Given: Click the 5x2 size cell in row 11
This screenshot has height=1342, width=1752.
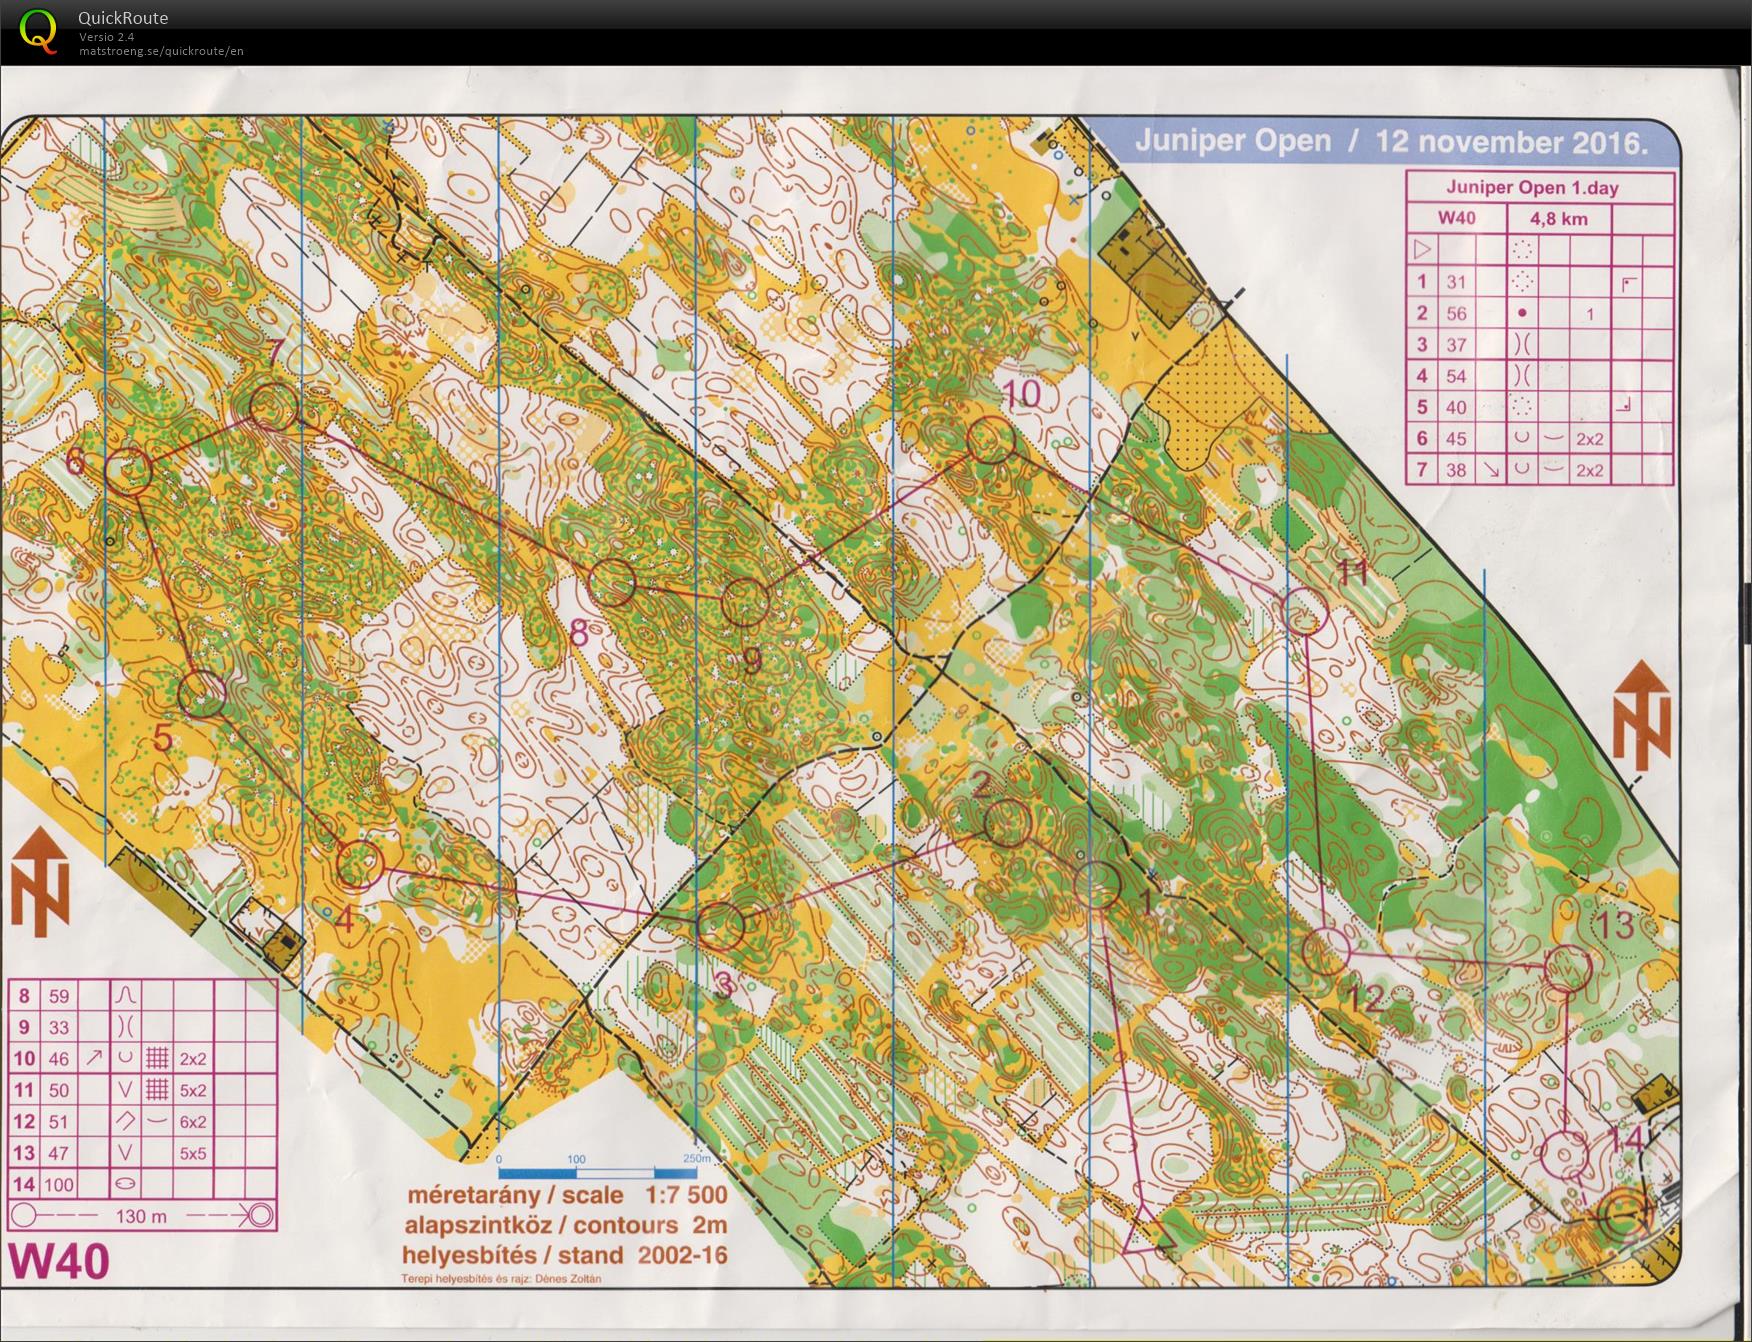Looking at the screenshot, I should (x=193, y=1090).
